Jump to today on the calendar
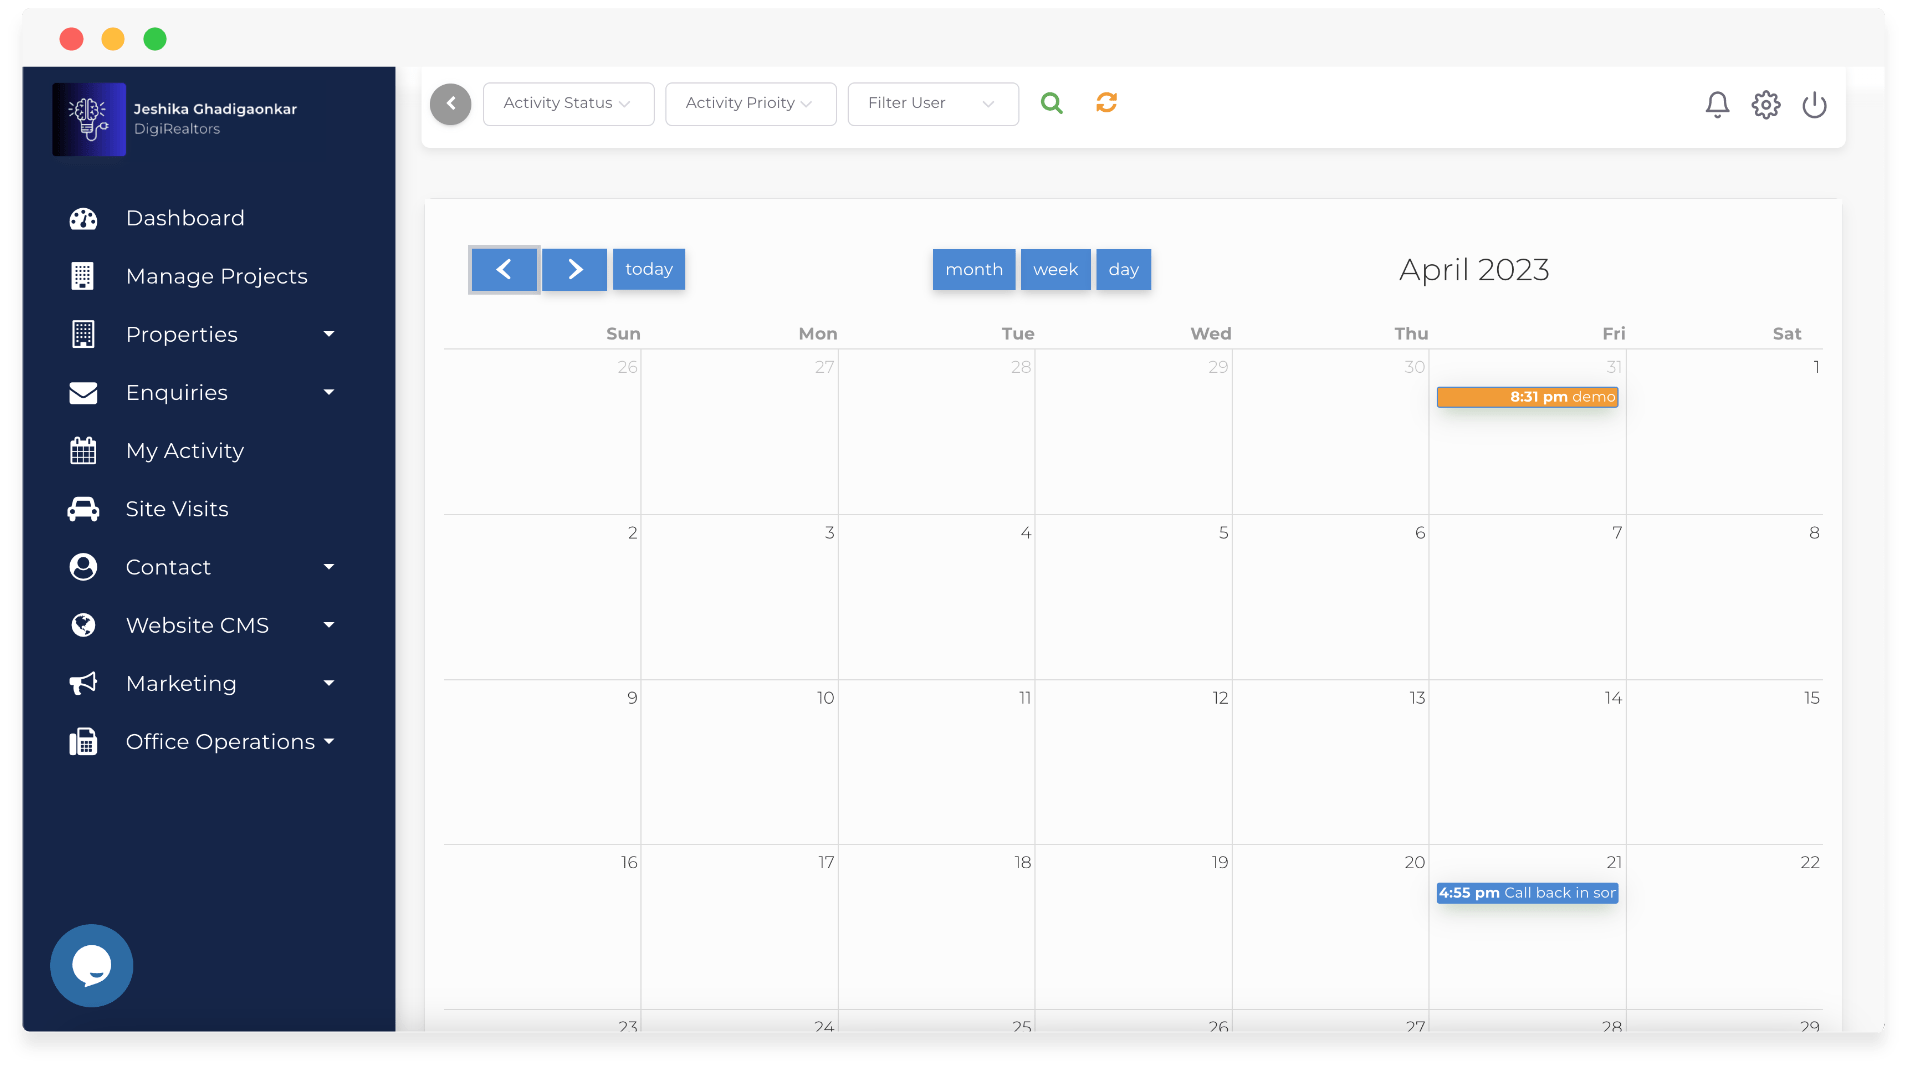 tap(648, 270)
